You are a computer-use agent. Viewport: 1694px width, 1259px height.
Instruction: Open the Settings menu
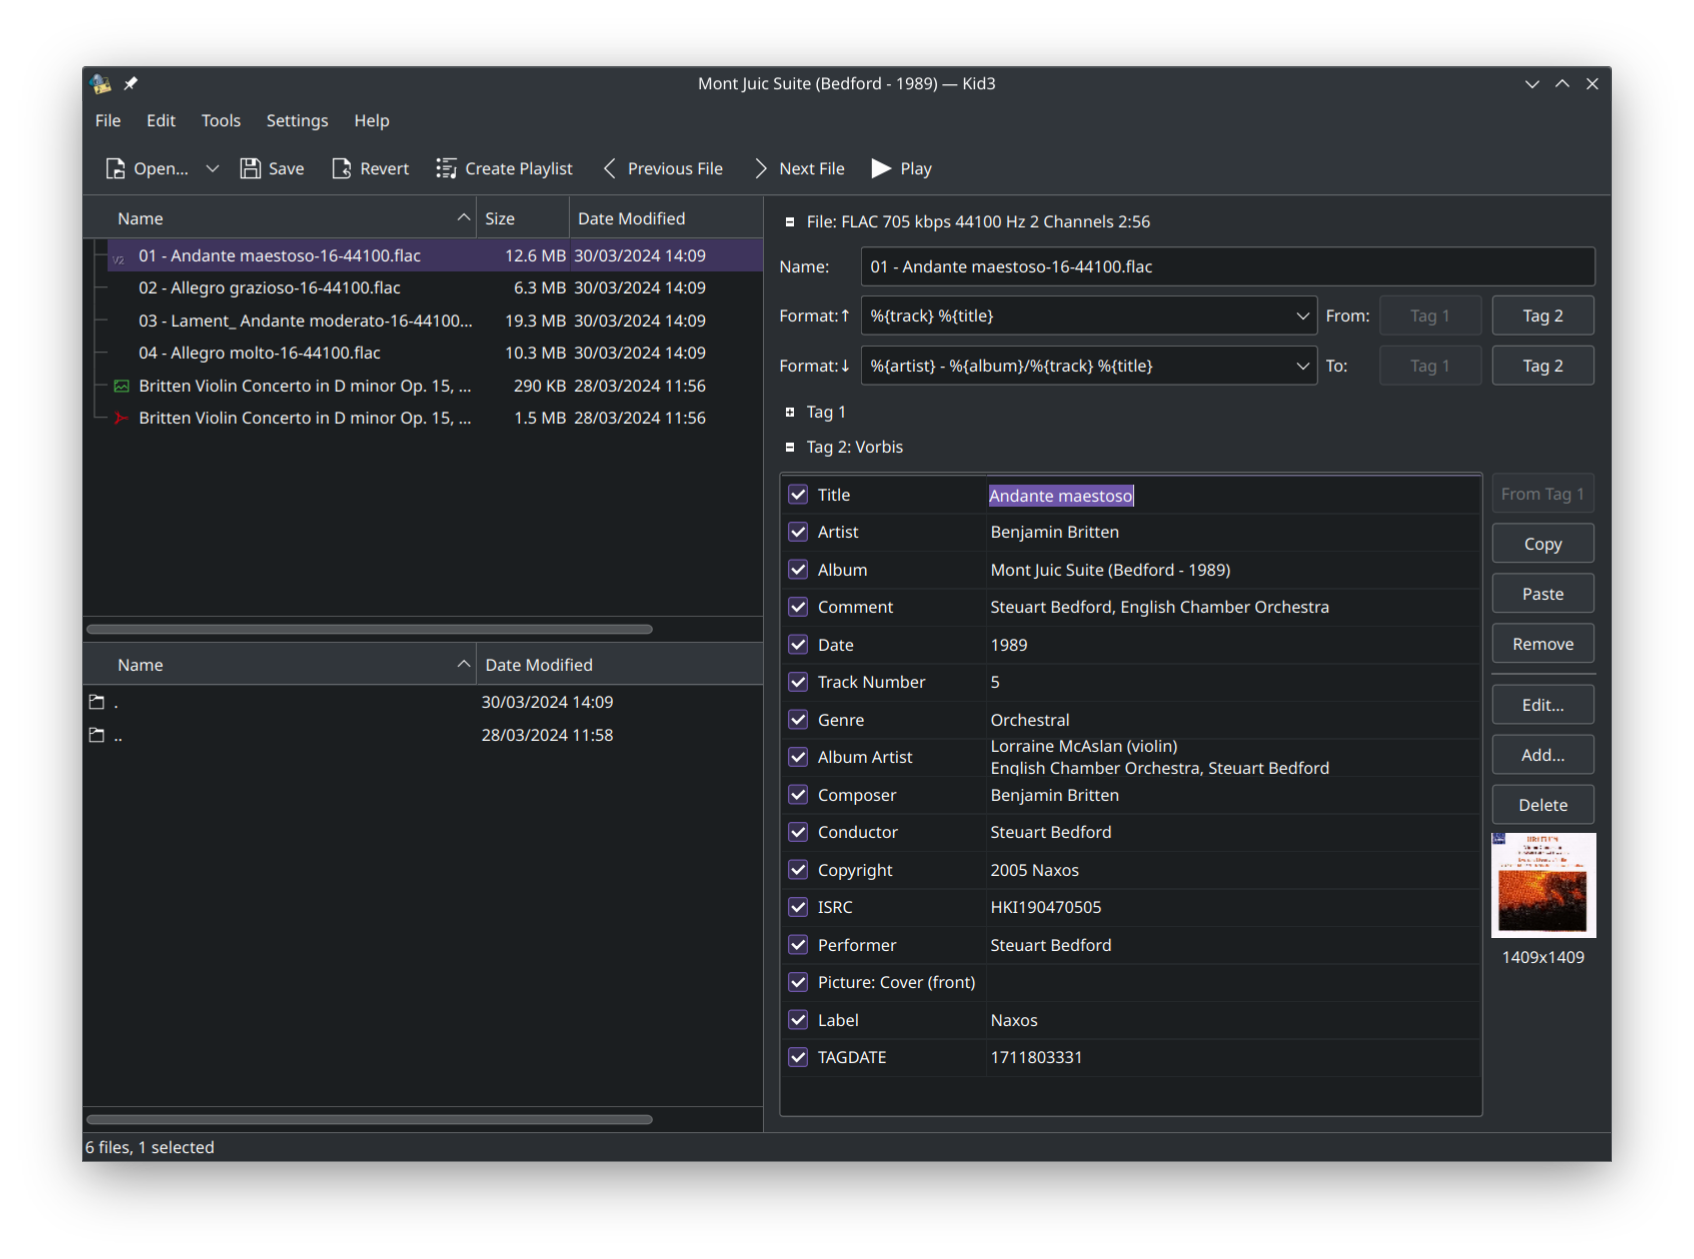[296, 120]
